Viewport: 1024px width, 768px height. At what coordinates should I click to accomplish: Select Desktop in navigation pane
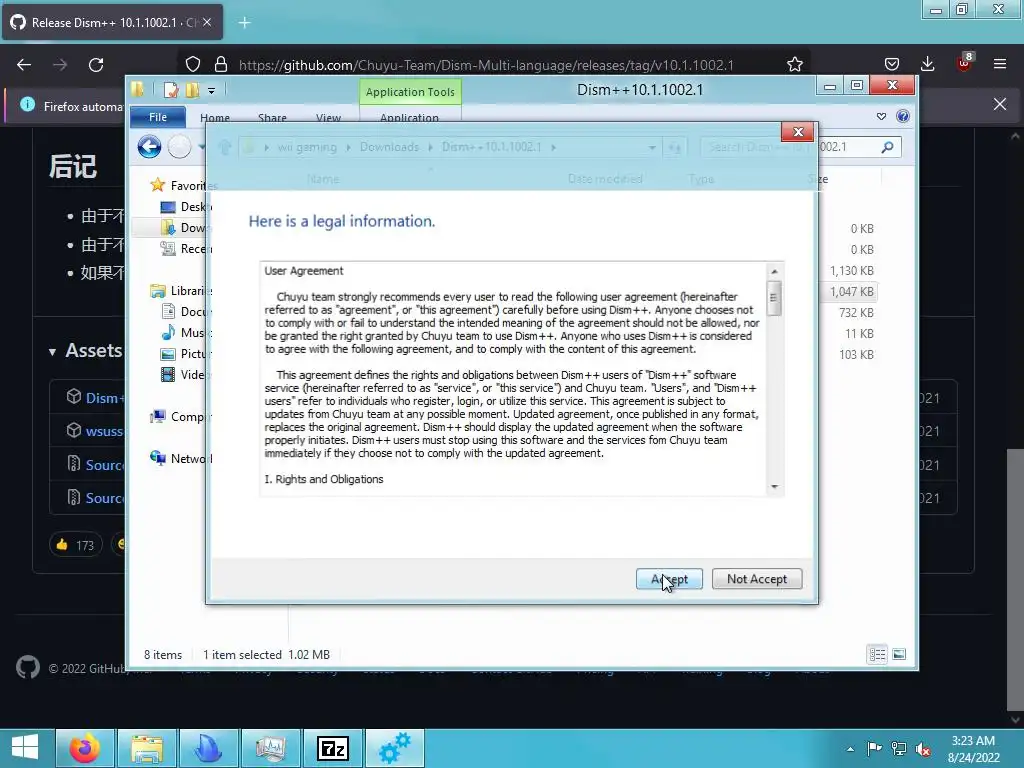point(185,206)
